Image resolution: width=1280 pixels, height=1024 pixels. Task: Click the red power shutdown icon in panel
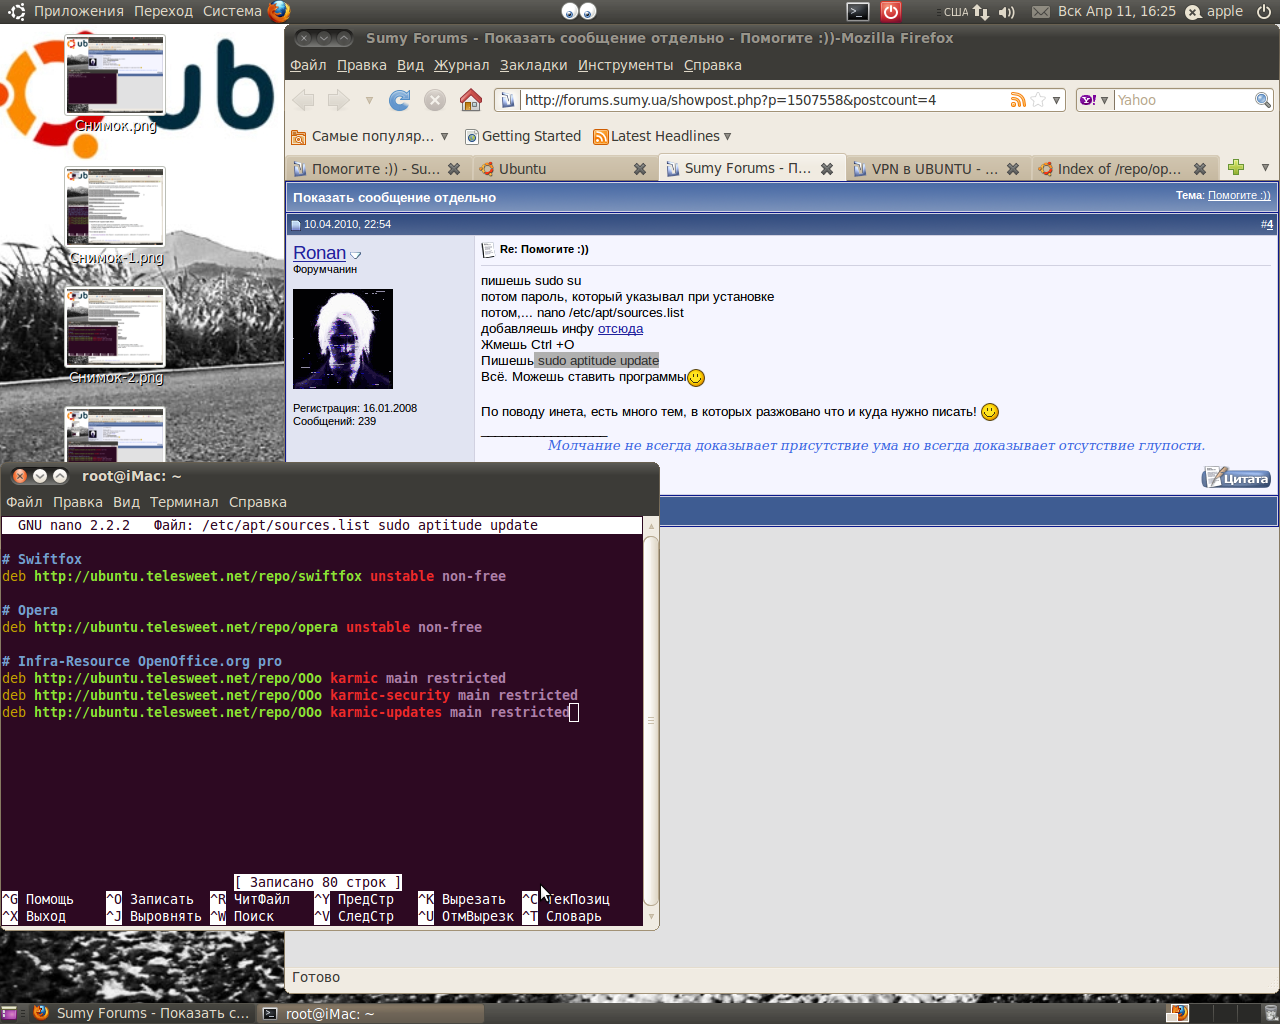tap(890, 12)
